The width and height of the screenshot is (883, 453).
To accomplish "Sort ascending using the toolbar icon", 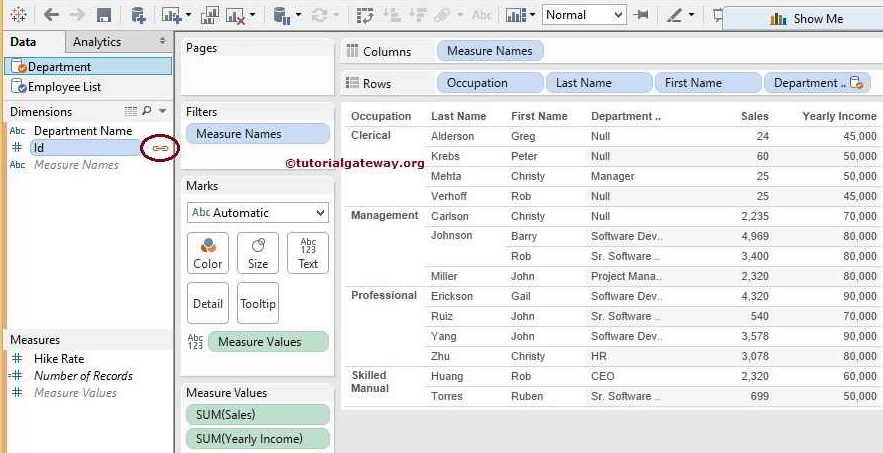I will coord(391,15).
